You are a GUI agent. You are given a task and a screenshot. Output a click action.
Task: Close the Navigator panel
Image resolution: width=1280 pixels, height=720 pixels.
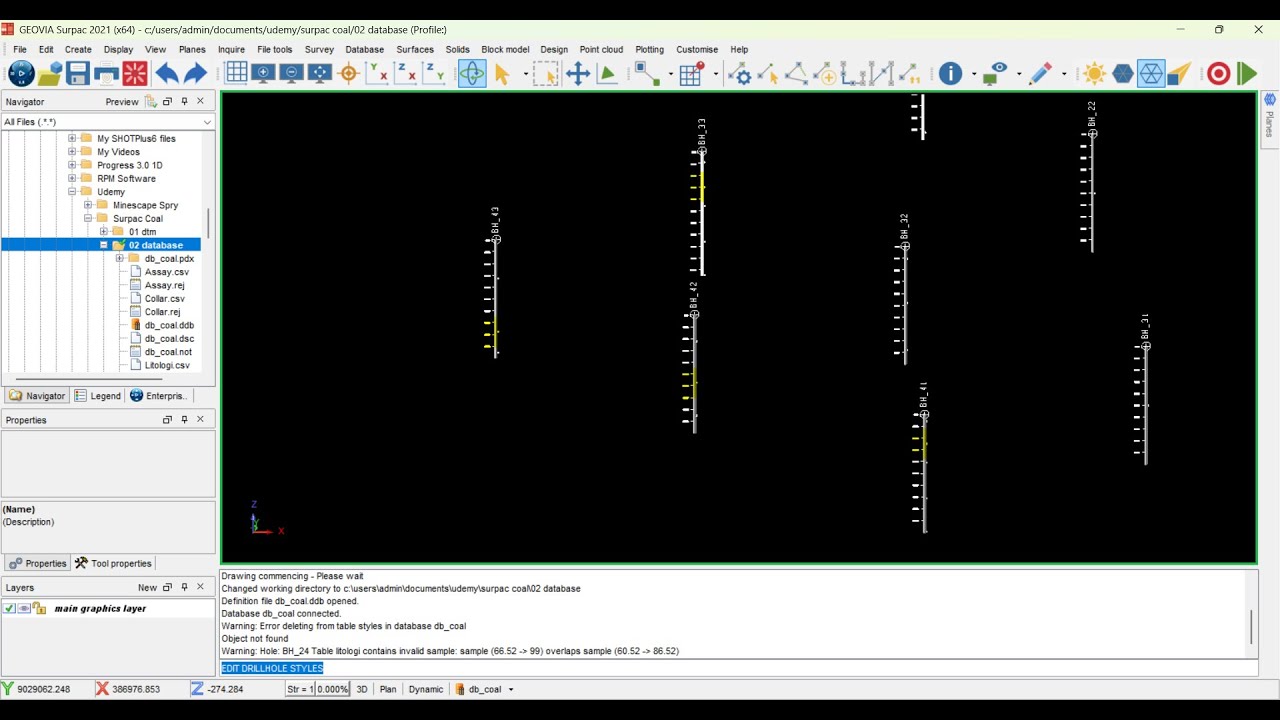[x=200, y=101]
